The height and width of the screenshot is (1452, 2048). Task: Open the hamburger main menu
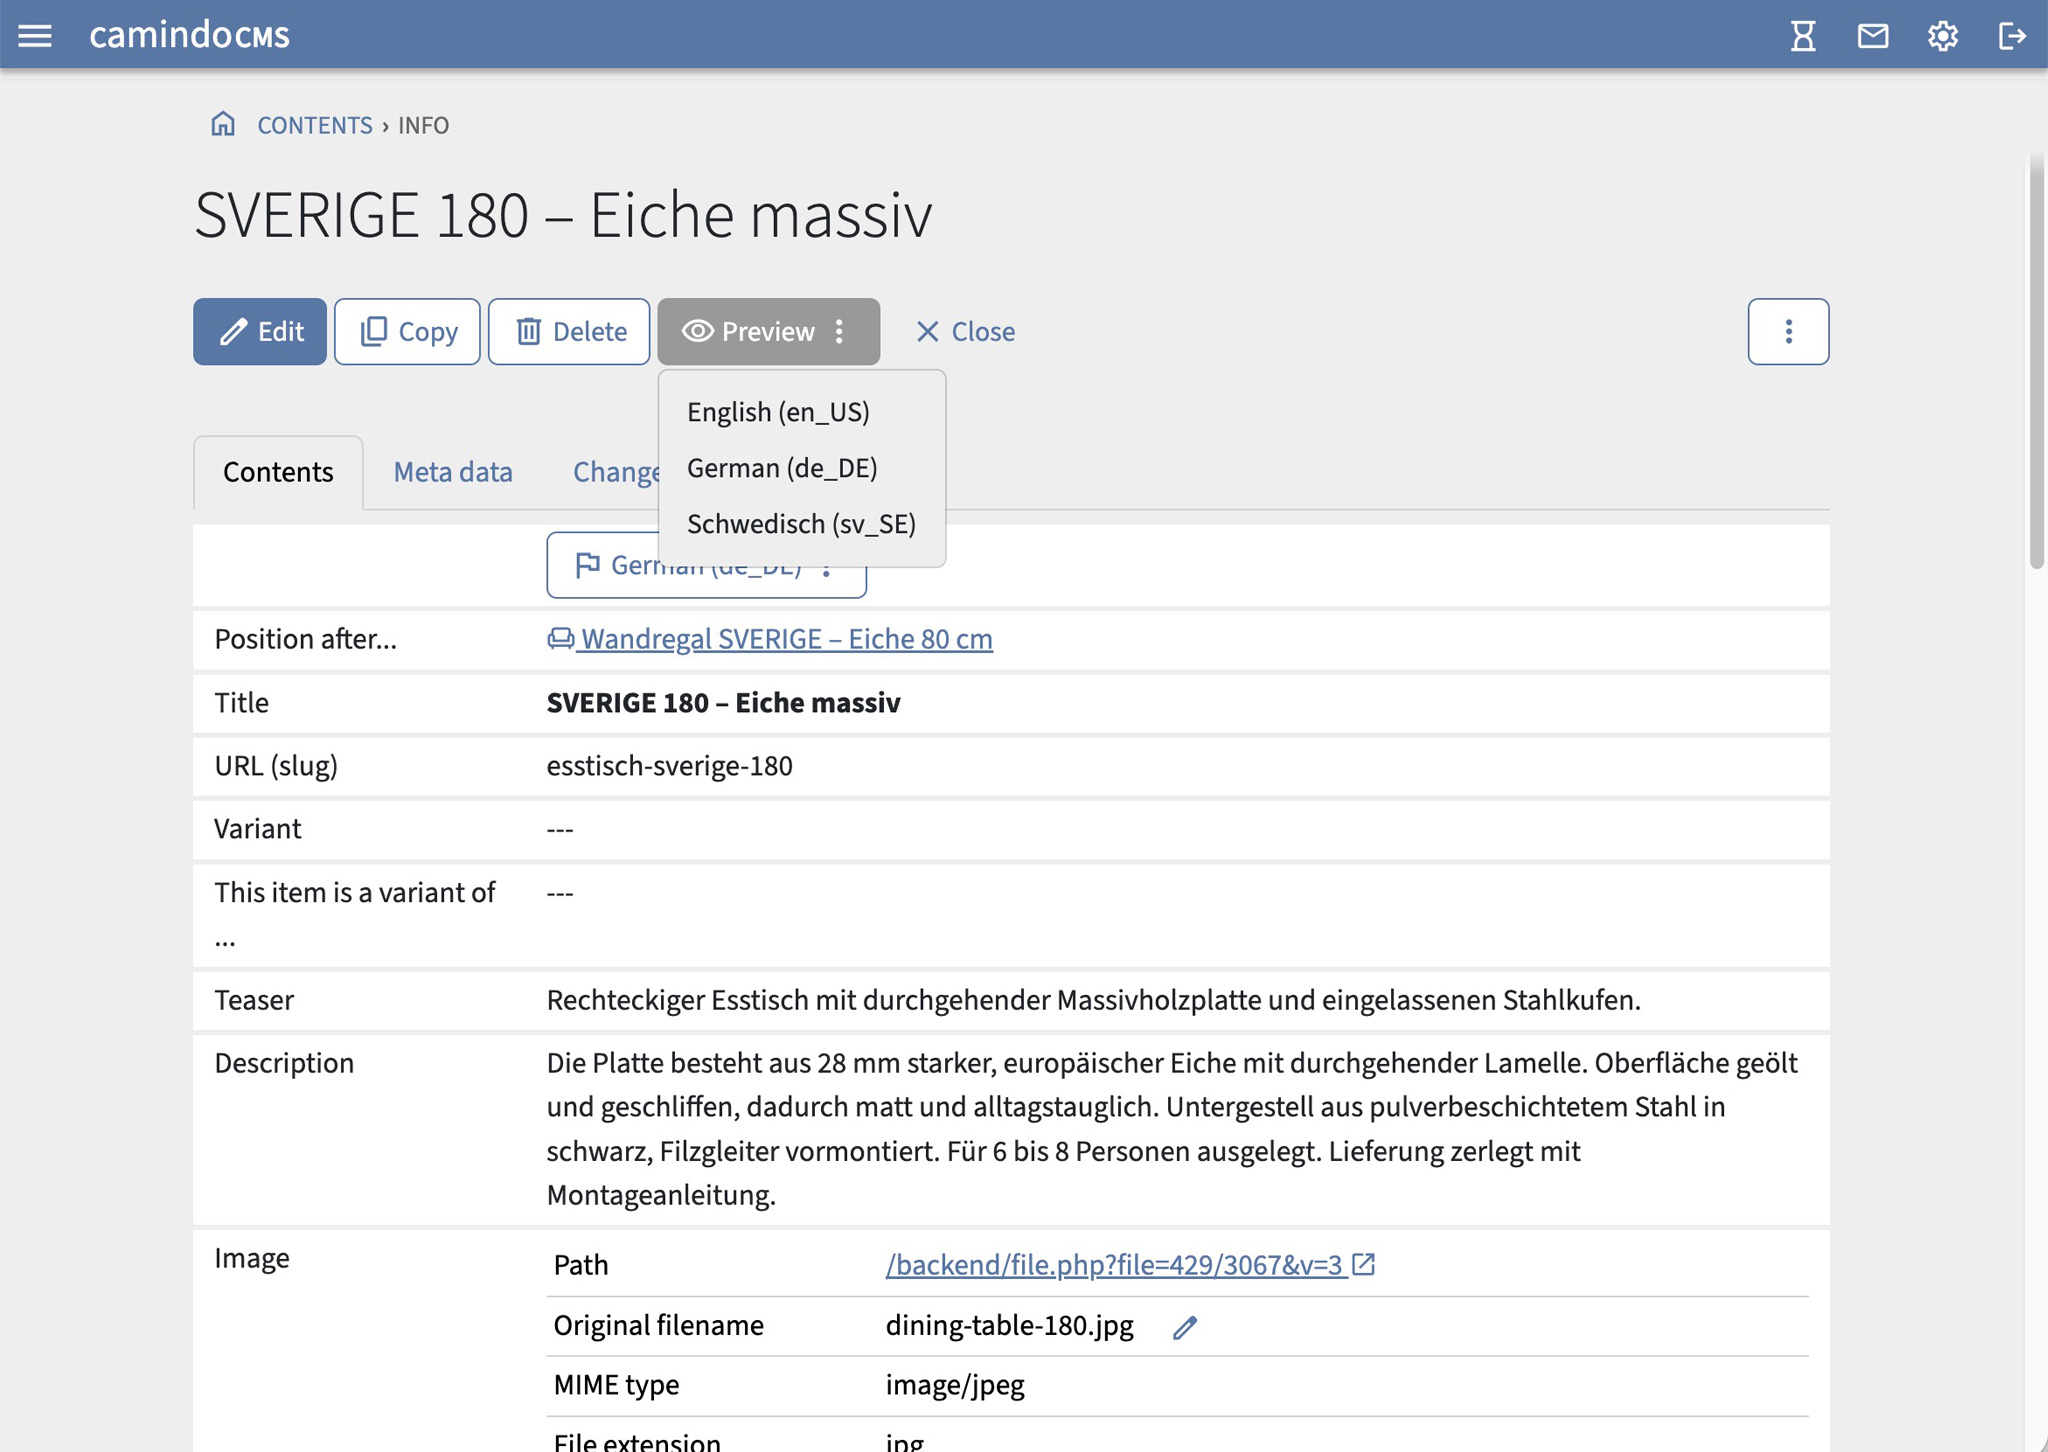(x=35, y=36)
